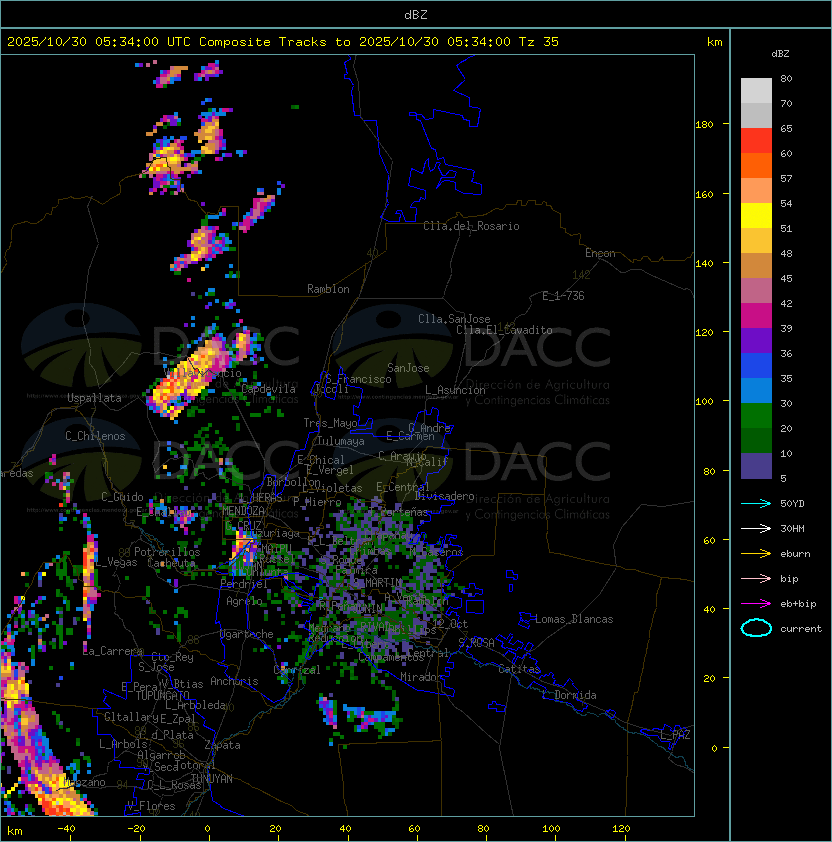The image size is (832, 842).
Task: Click the 'L_Dormida' place label
Action: [x=569, y=695]
